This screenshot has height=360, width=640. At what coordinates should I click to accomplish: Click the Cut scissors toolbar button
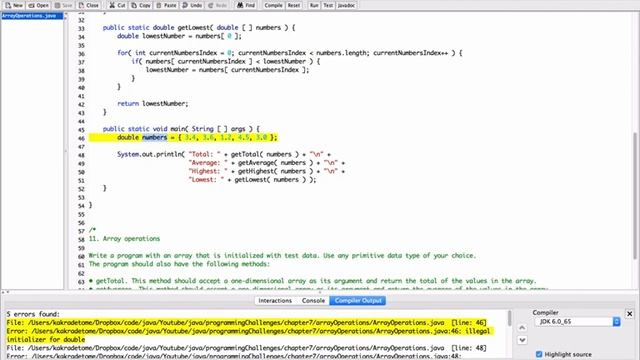(x=117, y=5)
